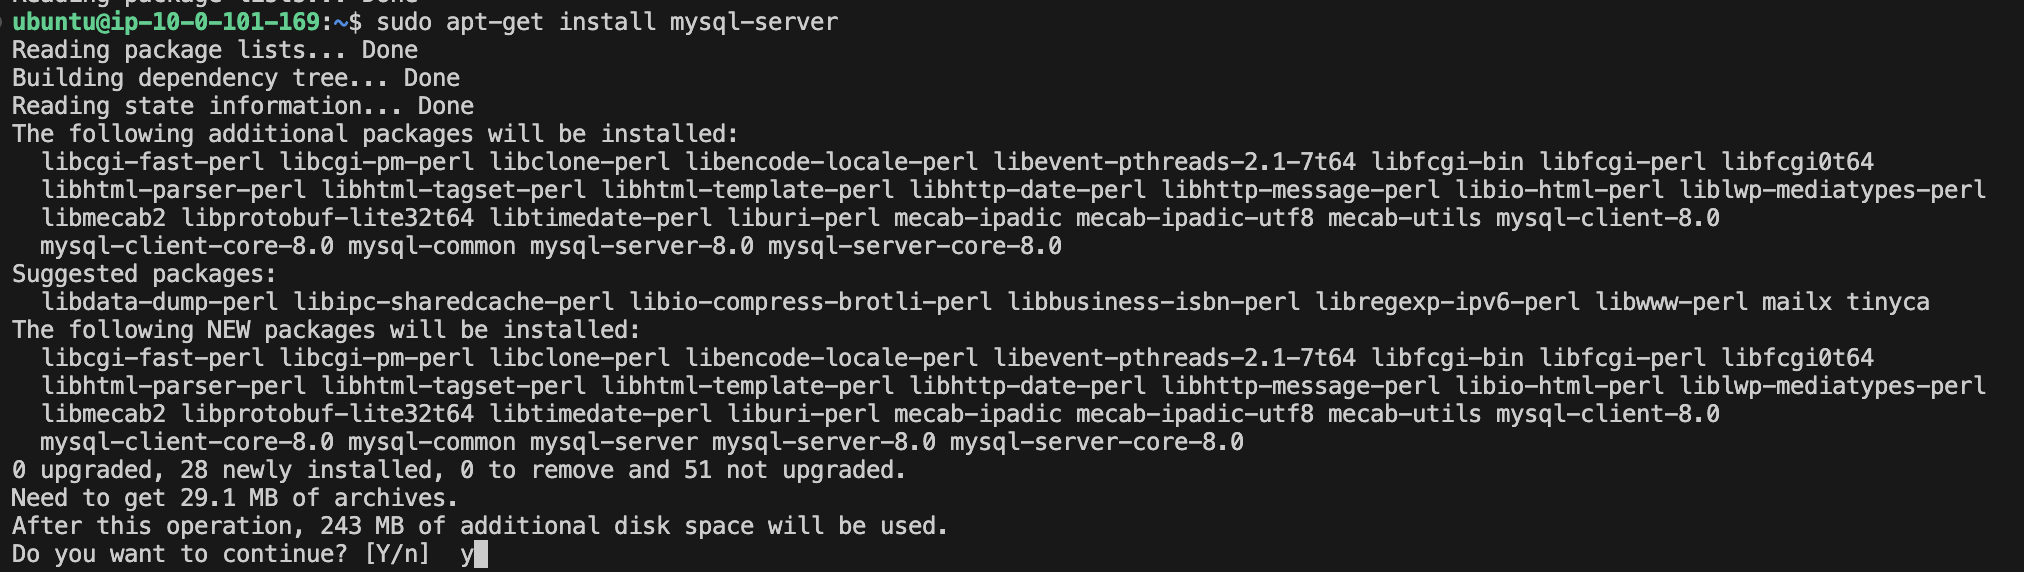Screen dimensions: 2024x572
Task: Click 'Reading state information... Done' text
Action: [x=243, y=106]
